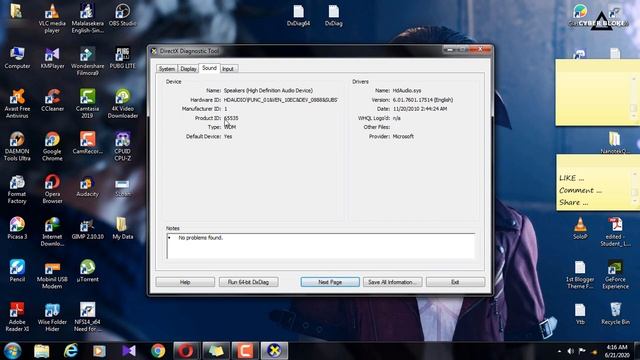Click Opera icon in taskbar
Screen dimensions: 640x360
pyautogui.click(x=187, y=351)
